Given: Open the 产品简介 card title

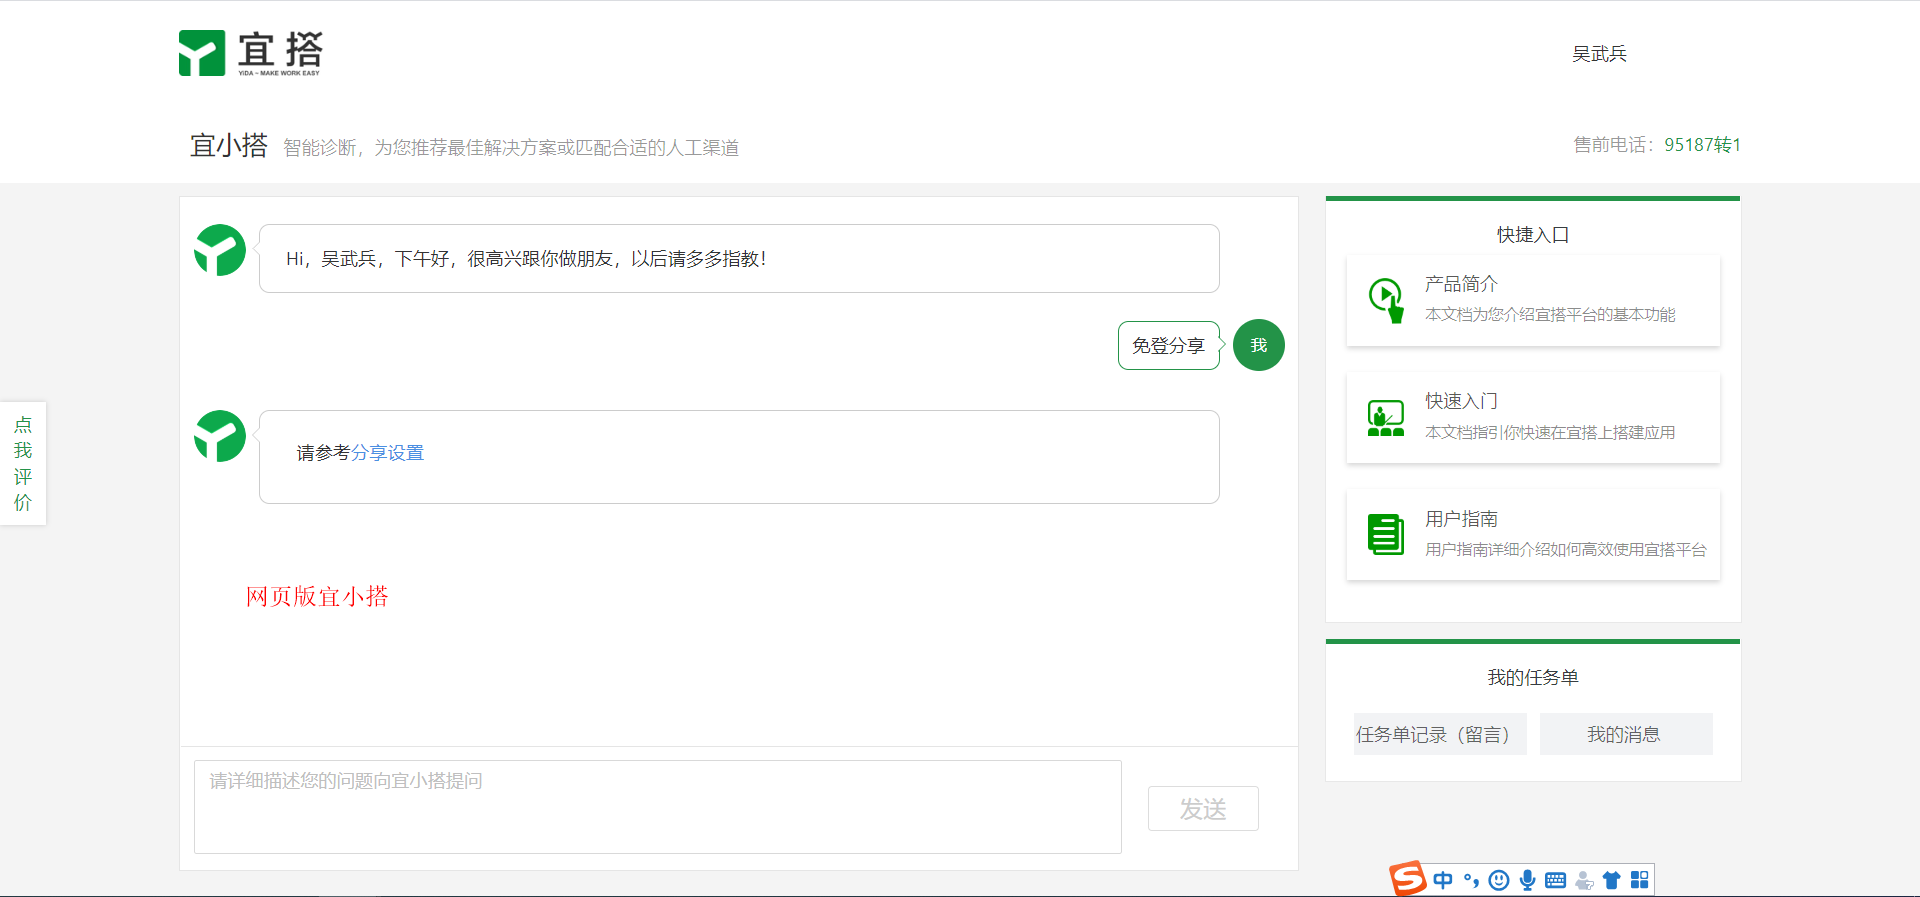Looking at the screenshot, I should click(1461, 284).
